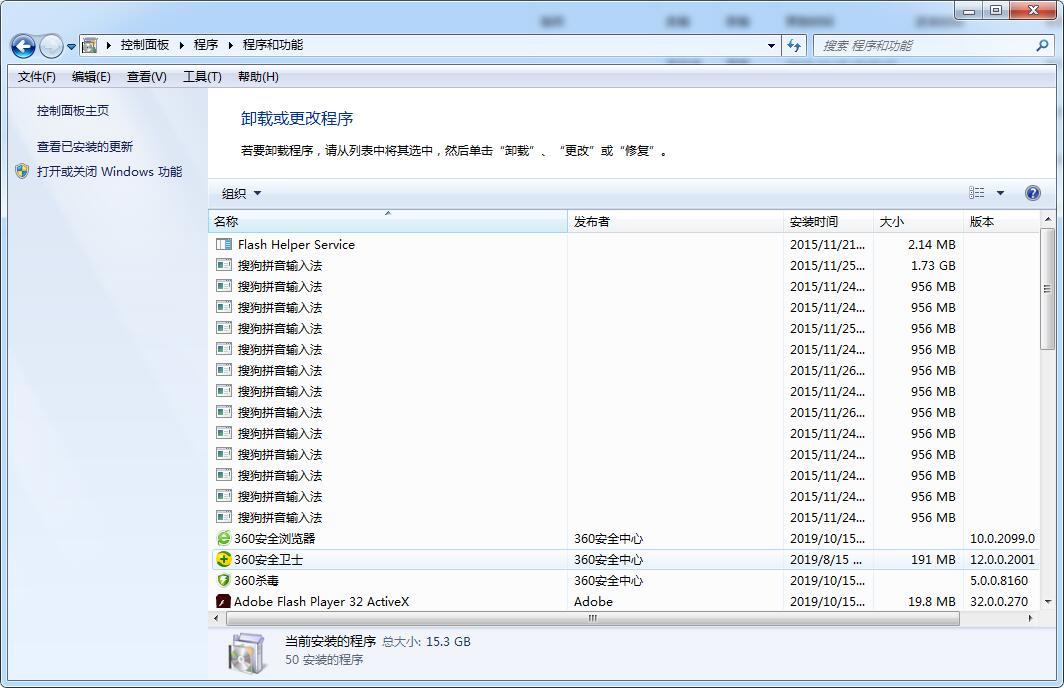The height and width of the screenshot is (688, 1064).
Task: Open 打开或关闭 Windows 功能 link
Action: click(x=109, y=172)
